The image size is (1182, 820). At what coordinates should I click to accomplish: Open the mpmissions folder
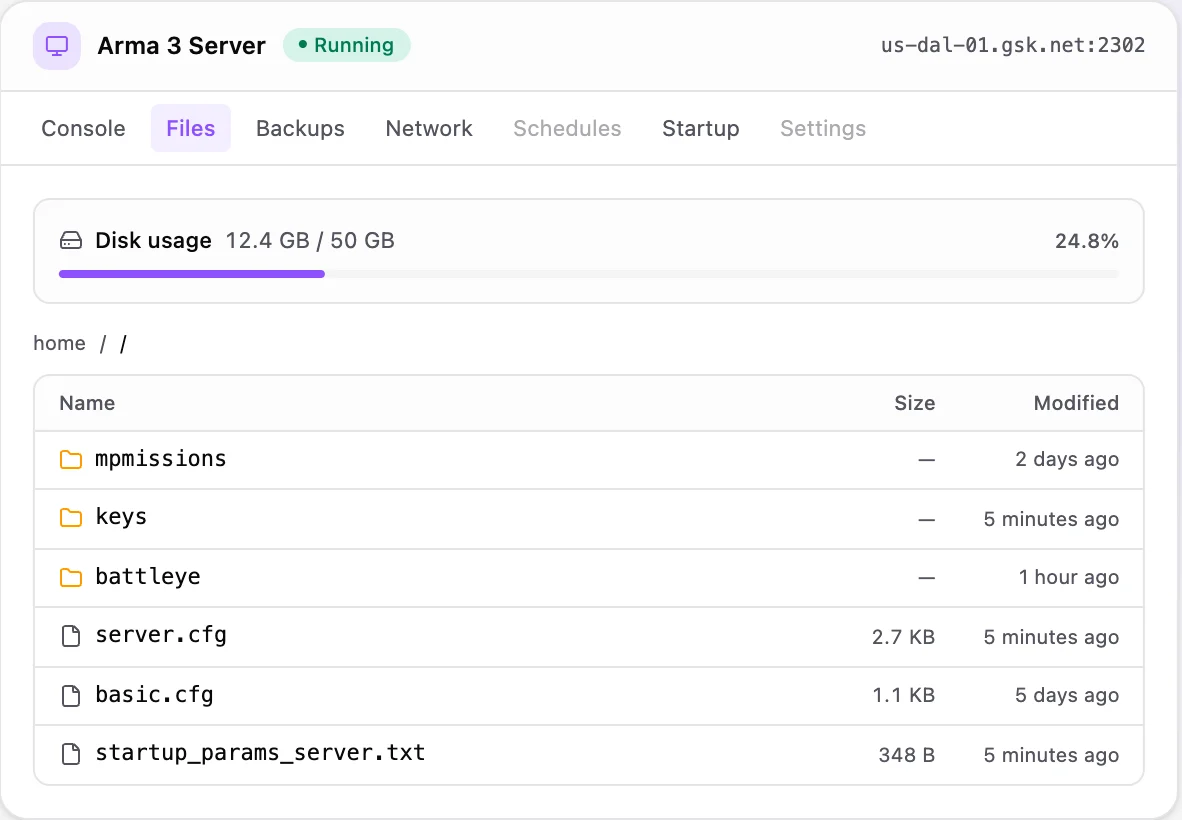tap(589, 460)
